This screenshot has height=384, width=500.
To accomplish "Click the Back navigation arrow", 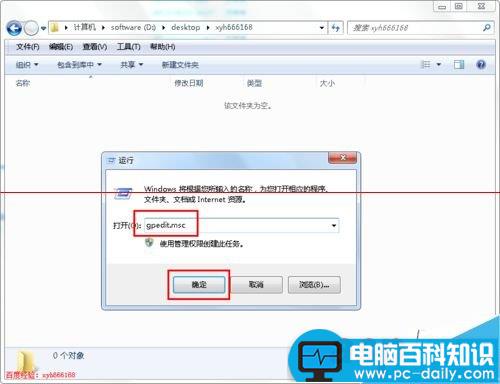I will pos(14,28).
